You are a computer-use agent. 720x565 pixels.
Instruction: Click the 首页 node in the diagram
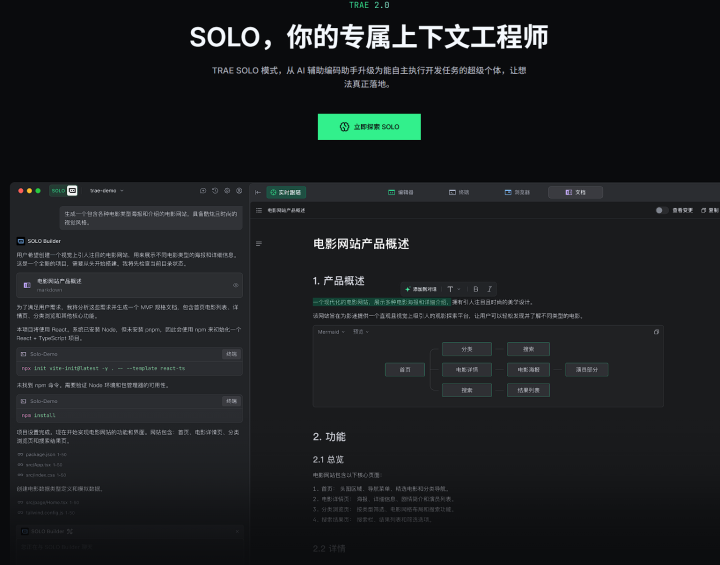[404, 369]
